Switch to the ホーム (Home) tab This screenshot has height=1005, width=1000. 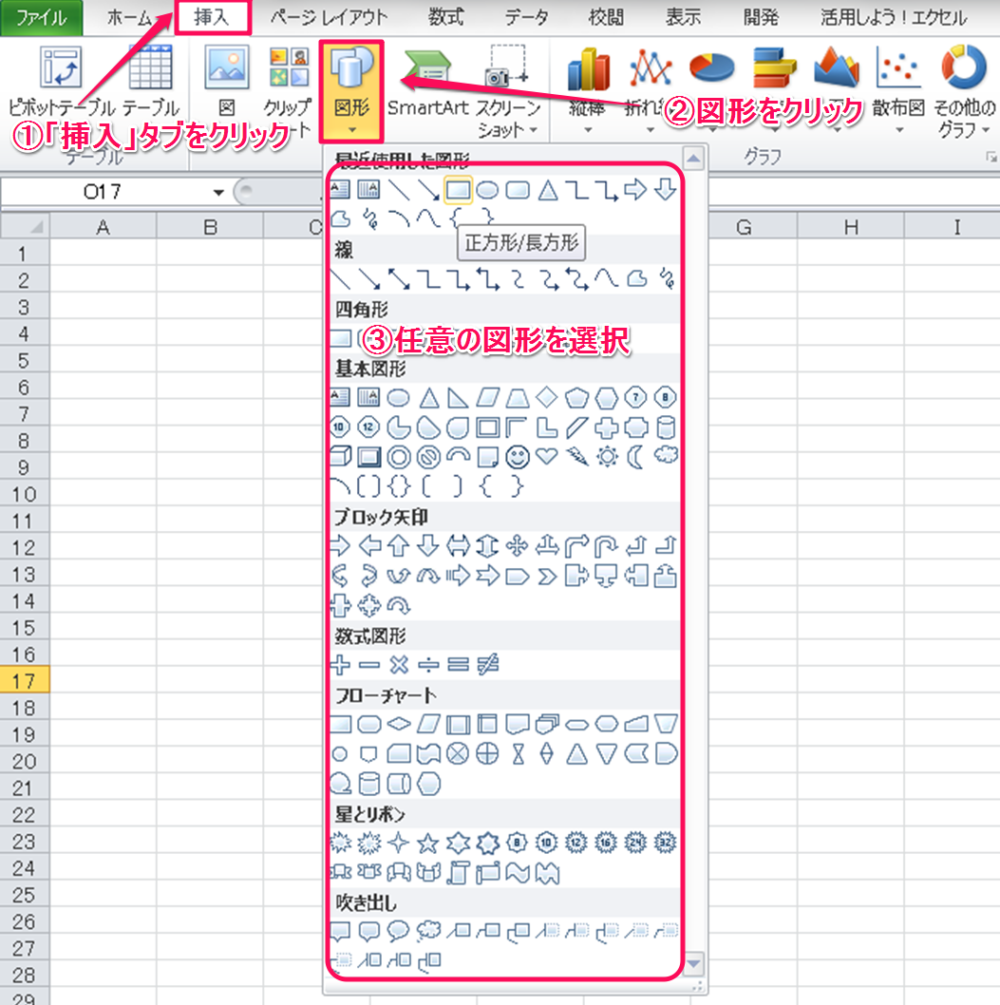(x=131, y=17)
